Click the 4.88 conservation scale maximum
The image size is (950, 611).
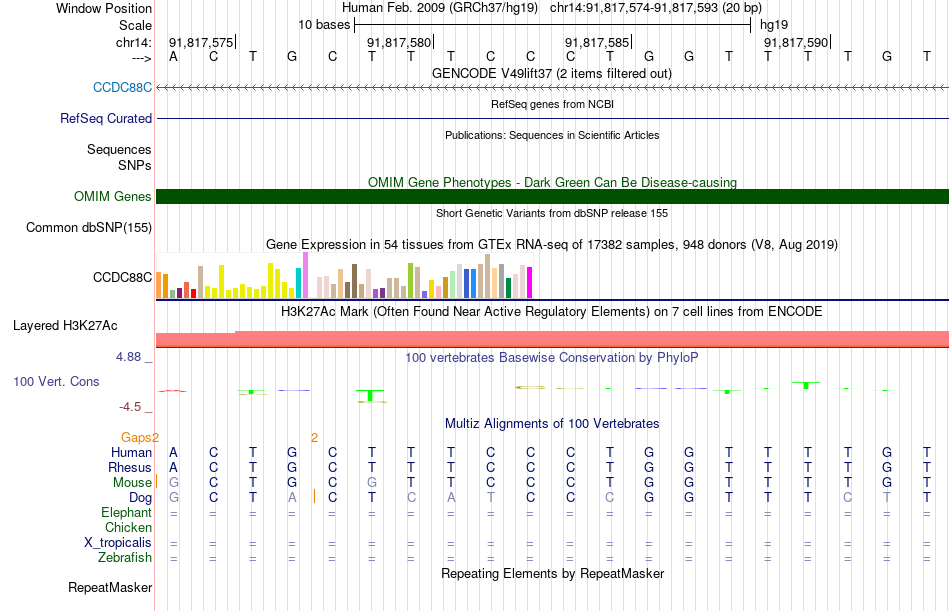click(128, 356)
